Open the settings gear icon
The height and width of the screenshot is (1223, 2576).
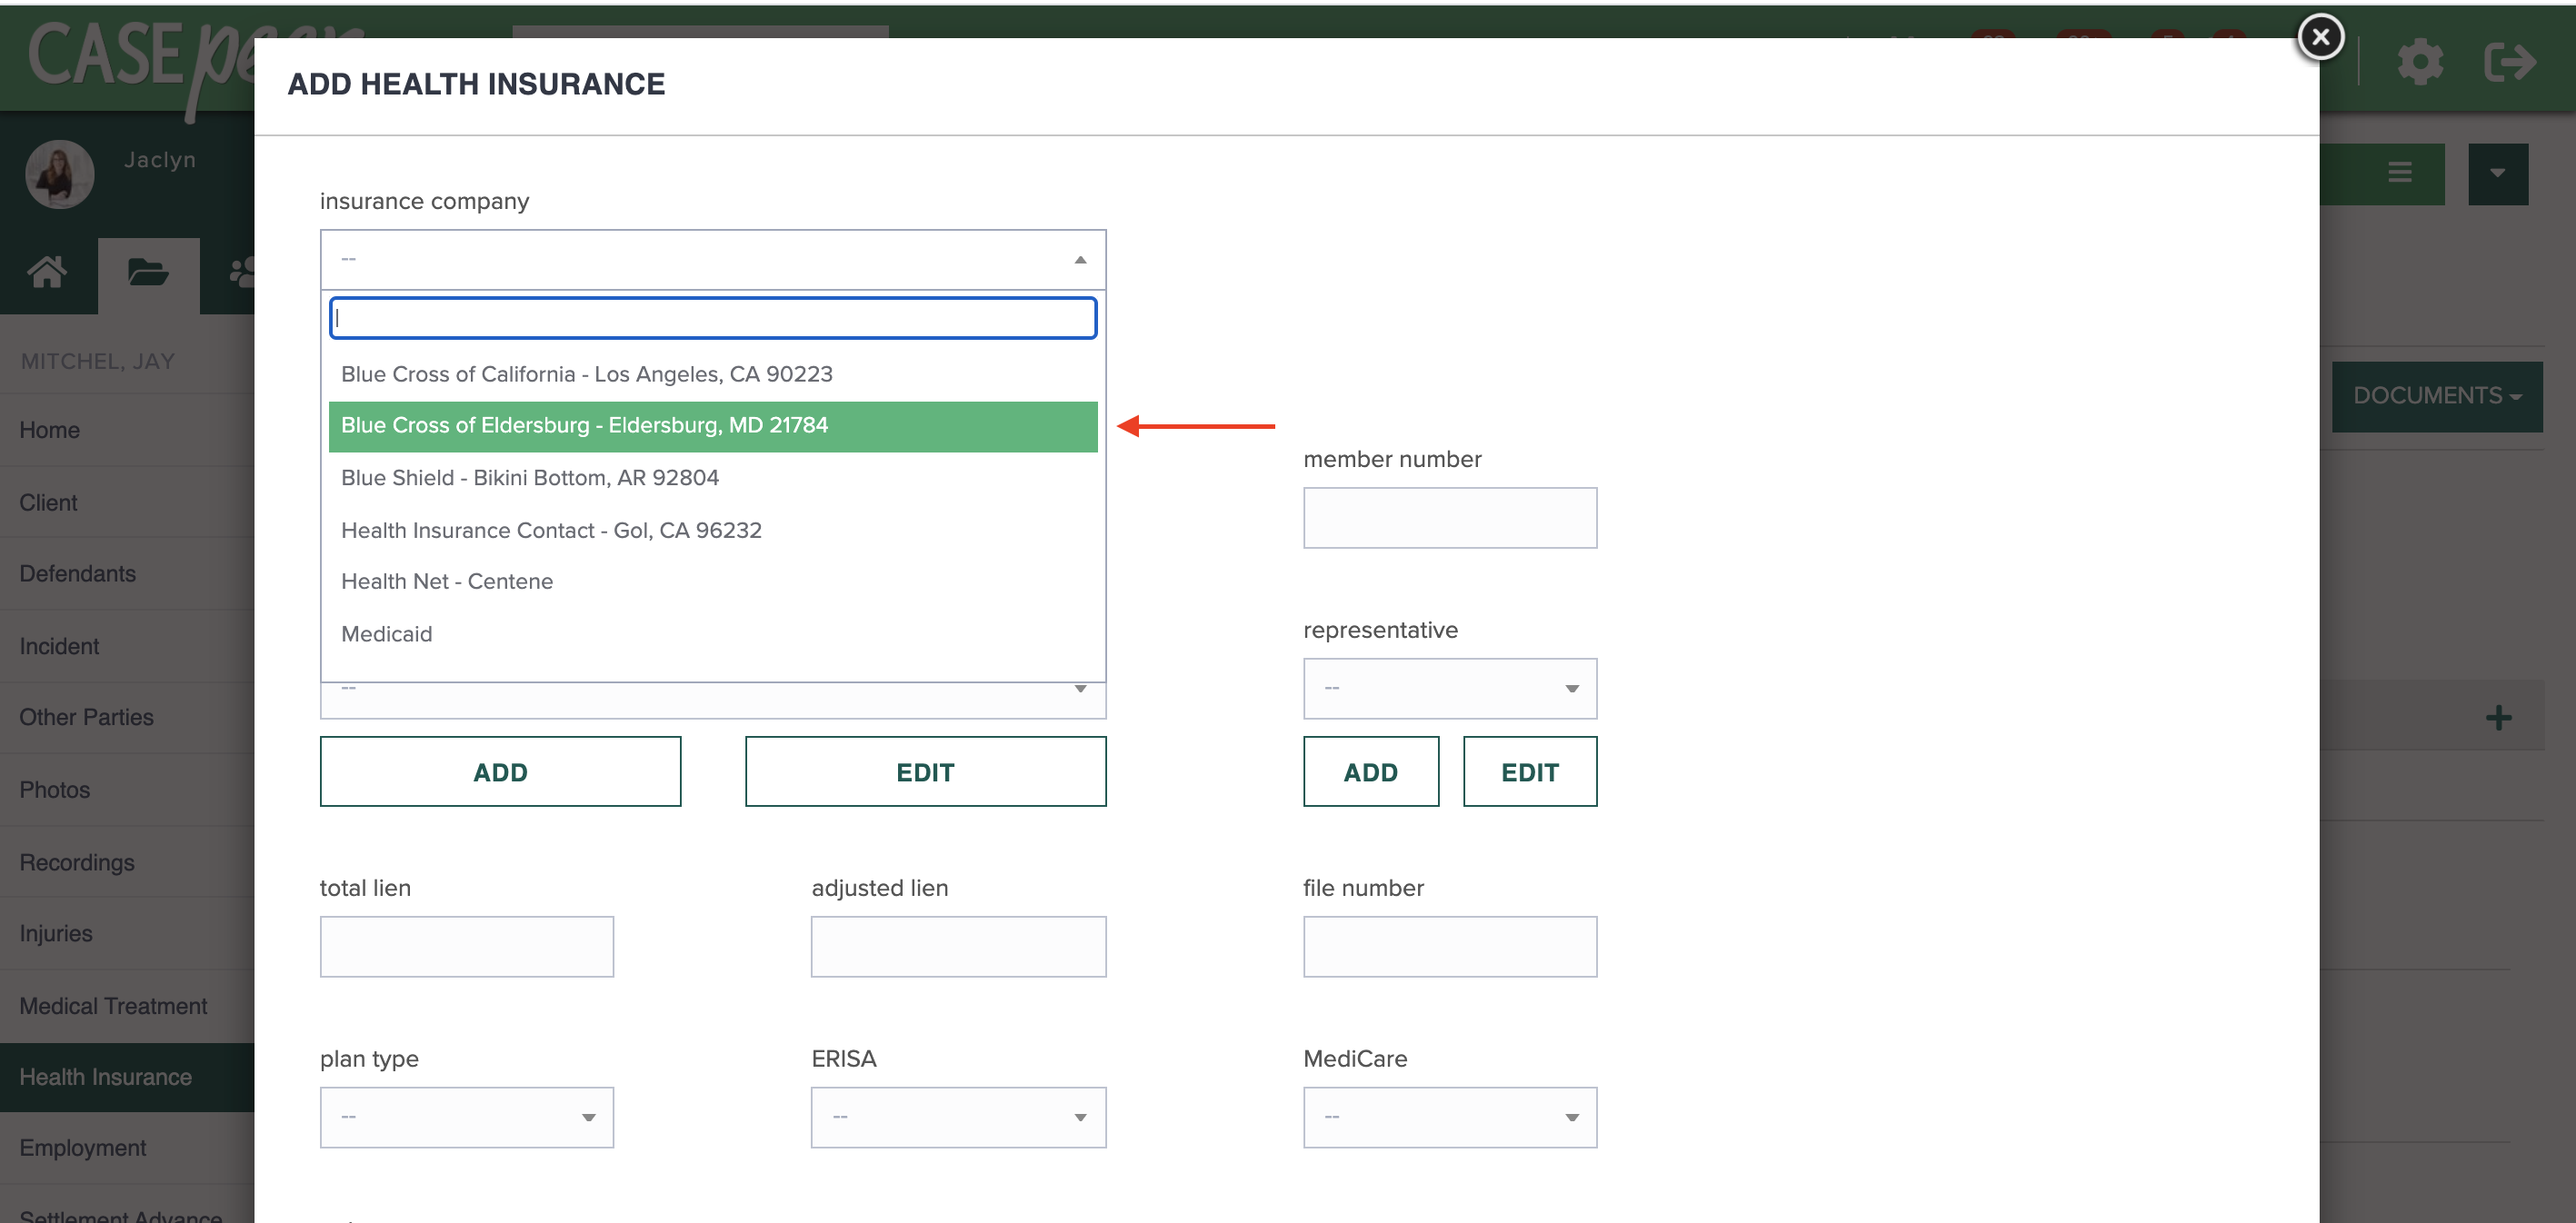tap(2419, 62)
